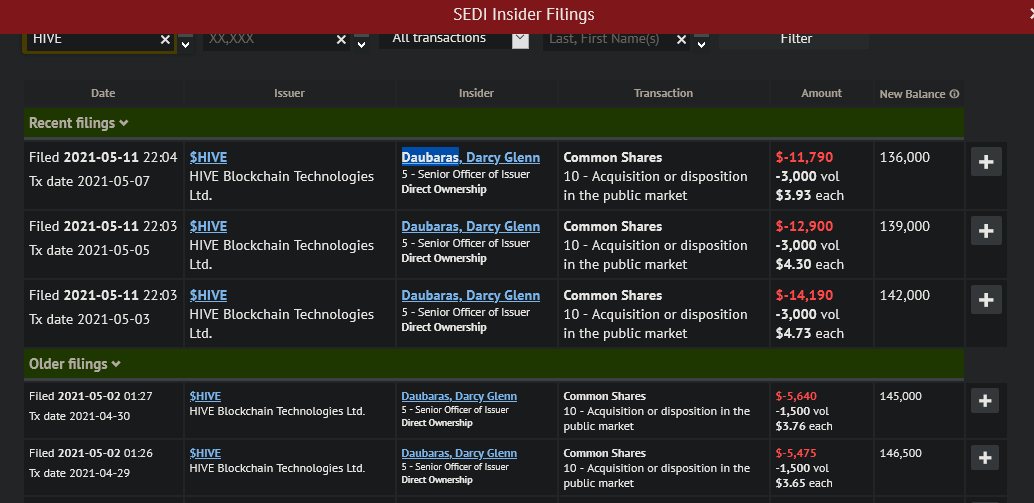Open $HIVE issuer link in first row
This screenshot has width=1034, height=503.
(208, 157)
